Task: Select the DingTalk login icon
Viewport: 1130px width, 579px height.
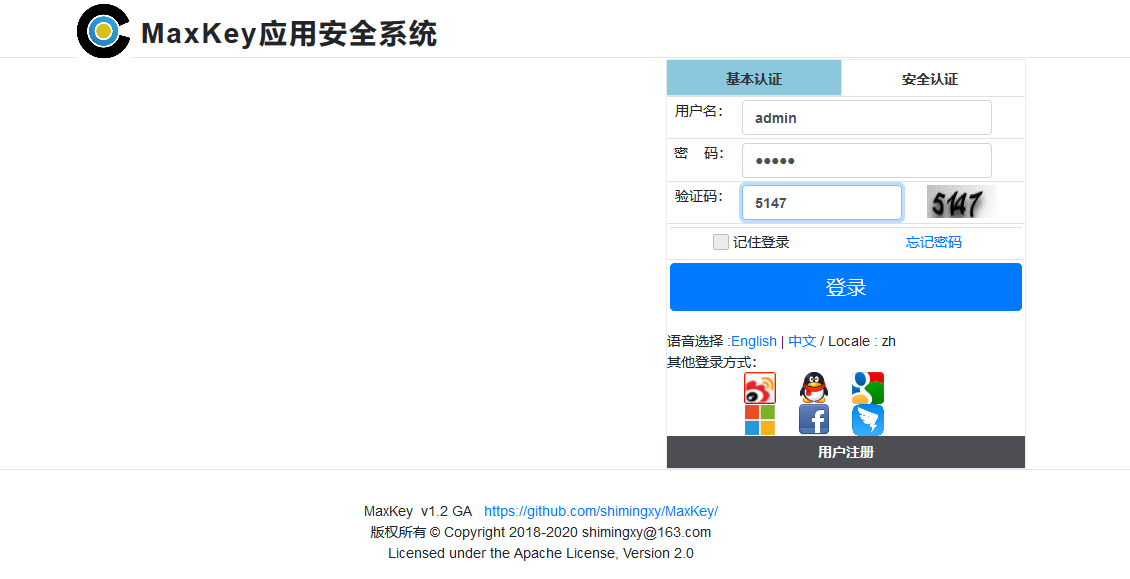Action: tap(867, 420)
